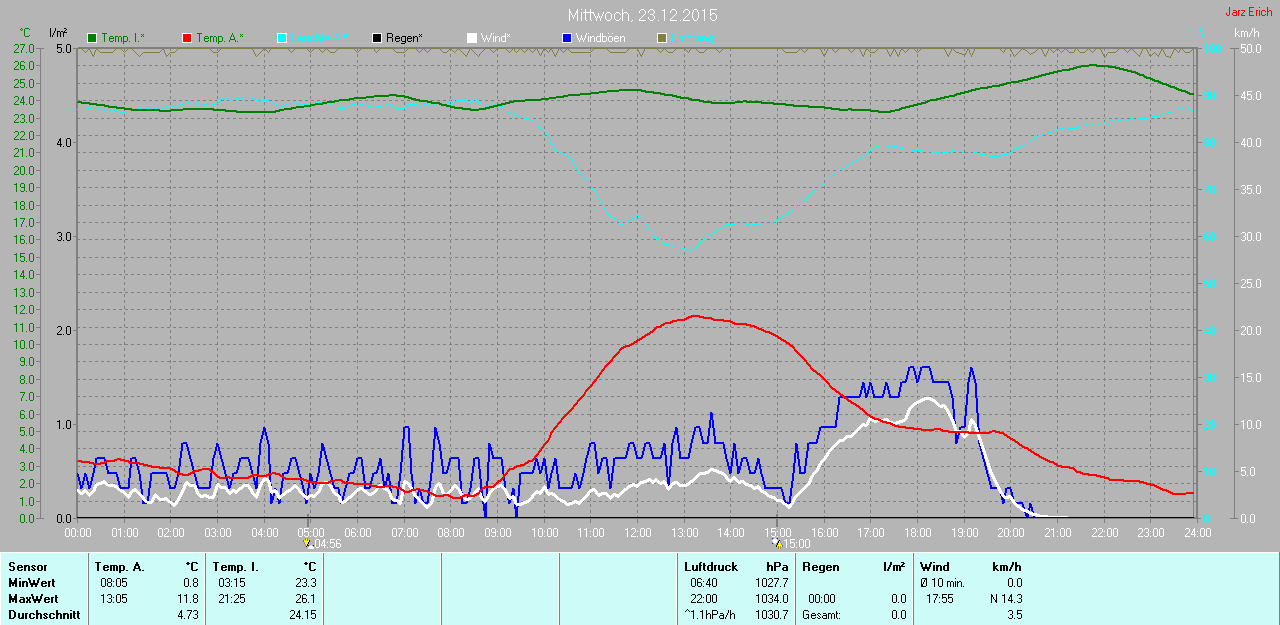Screen dimensions: 1280x625
Task: Click the 'Sensor' table header
Action: click(x=28, y=567)
